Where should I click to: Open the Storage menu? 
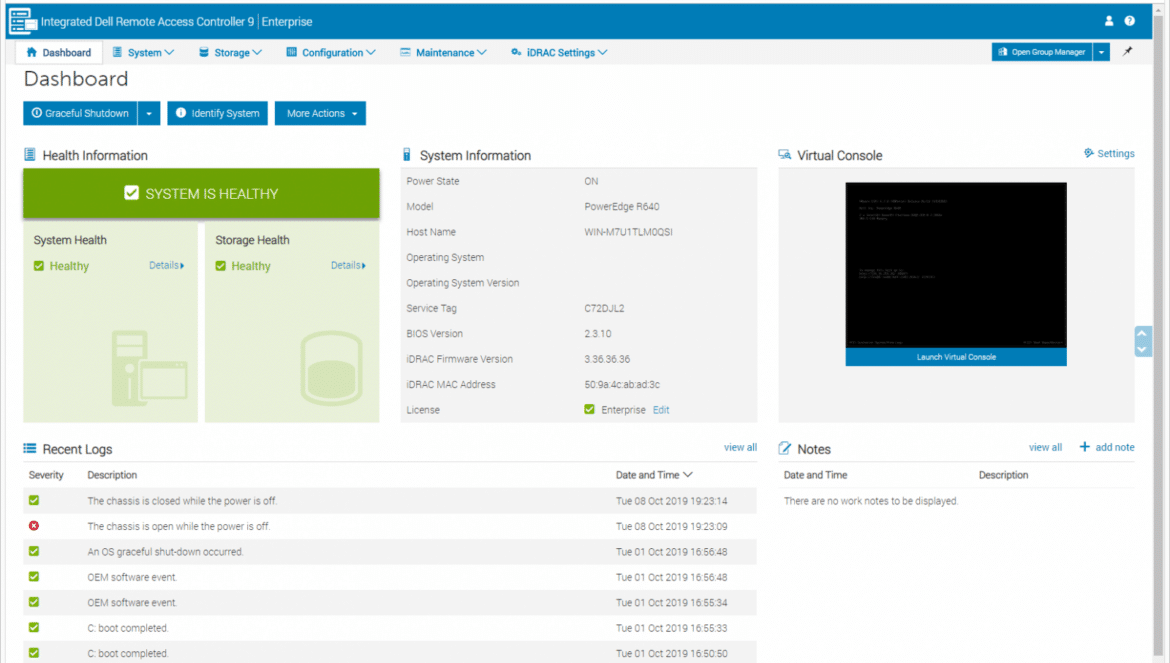(231, 52)
